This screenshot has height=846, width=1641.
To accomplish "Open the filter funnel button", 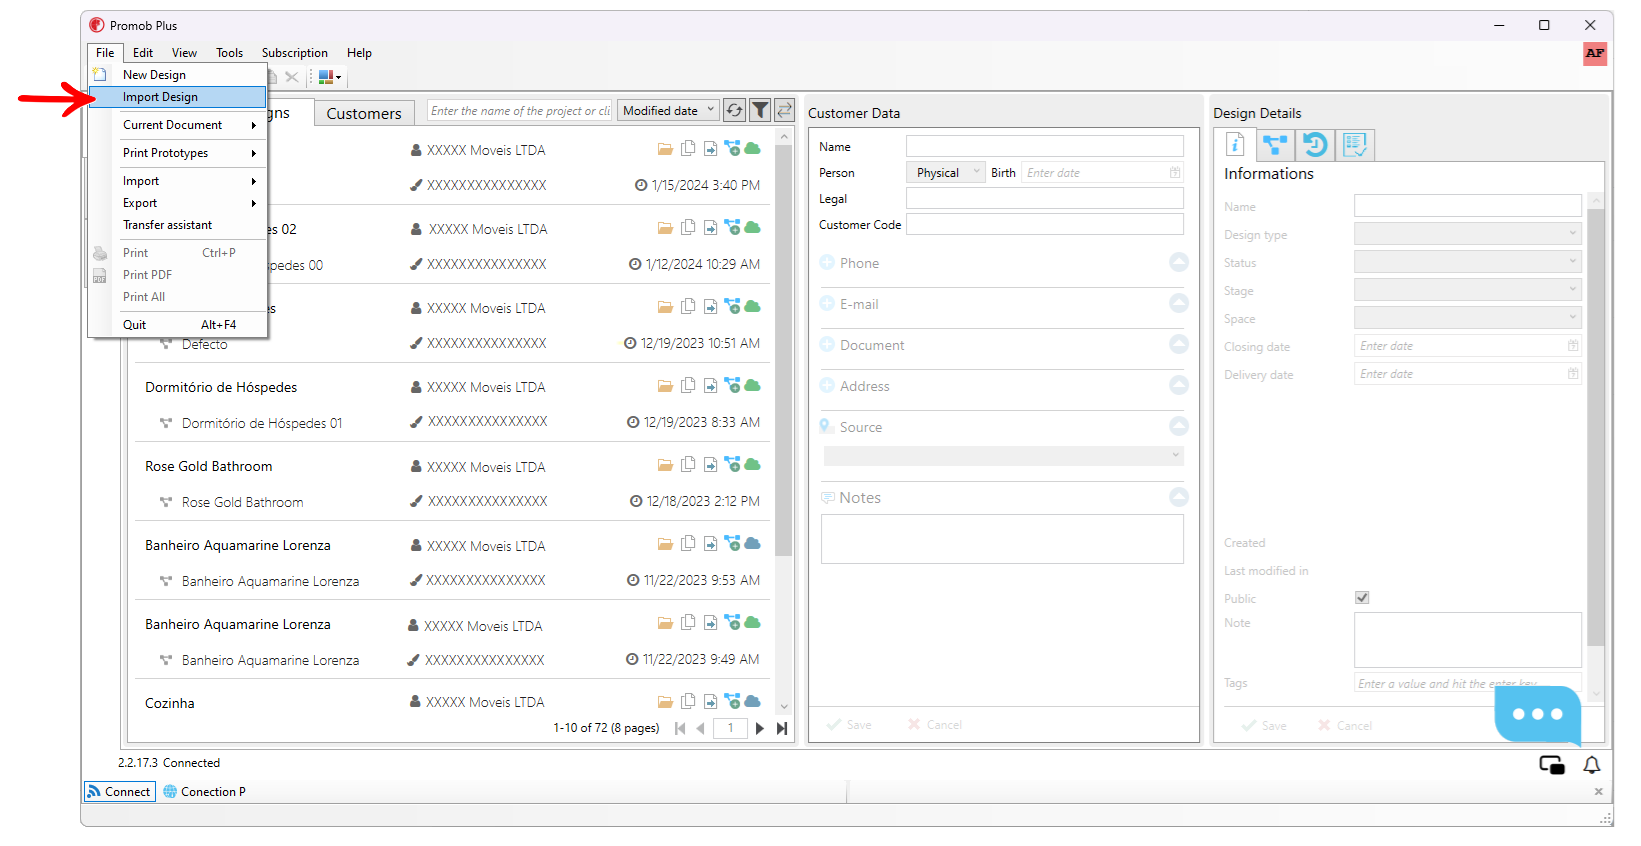I will tap(760, 111).
